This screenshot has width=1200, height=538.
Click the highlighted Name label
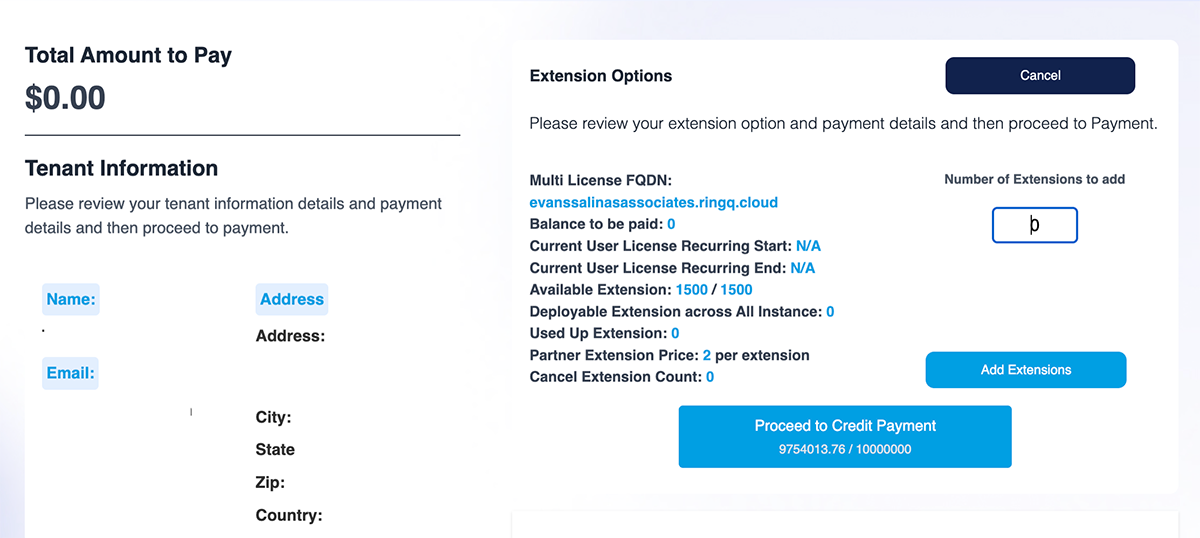point(71,299)
